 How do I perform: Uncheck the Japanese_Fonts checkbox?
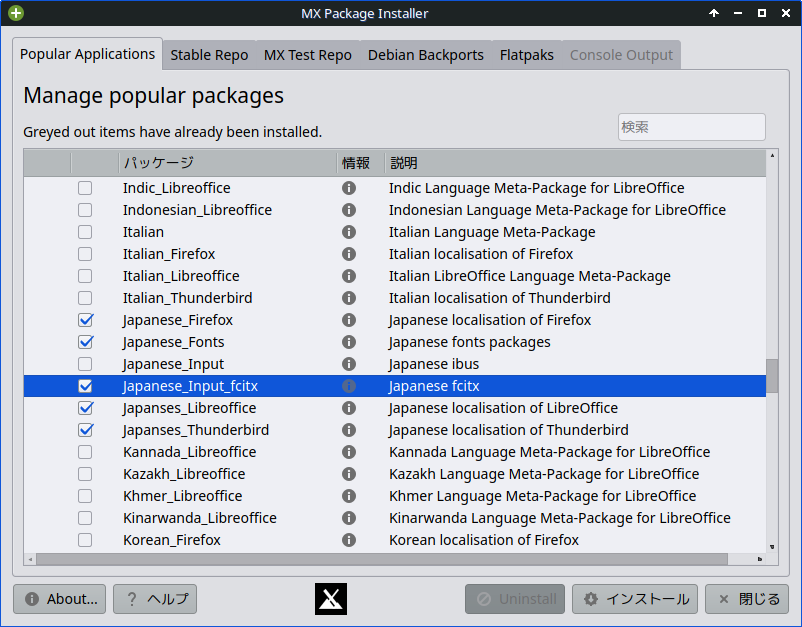tap(85, 342)
